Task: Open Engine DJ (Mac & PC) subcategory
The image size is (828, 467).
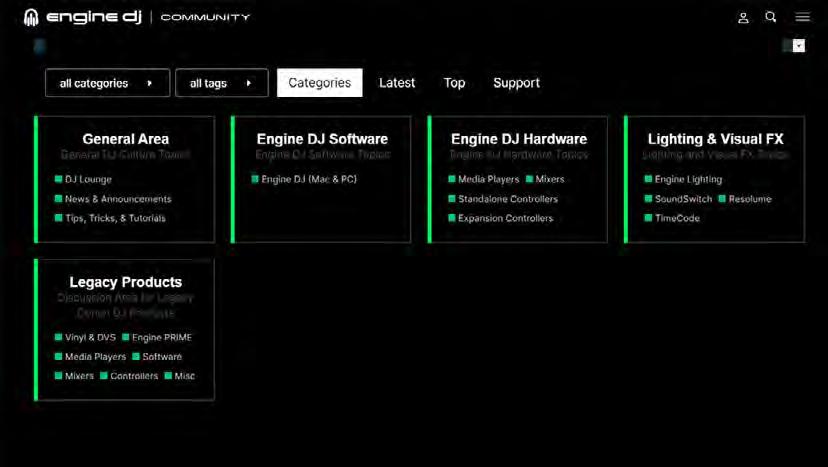Action: [304, 180]
